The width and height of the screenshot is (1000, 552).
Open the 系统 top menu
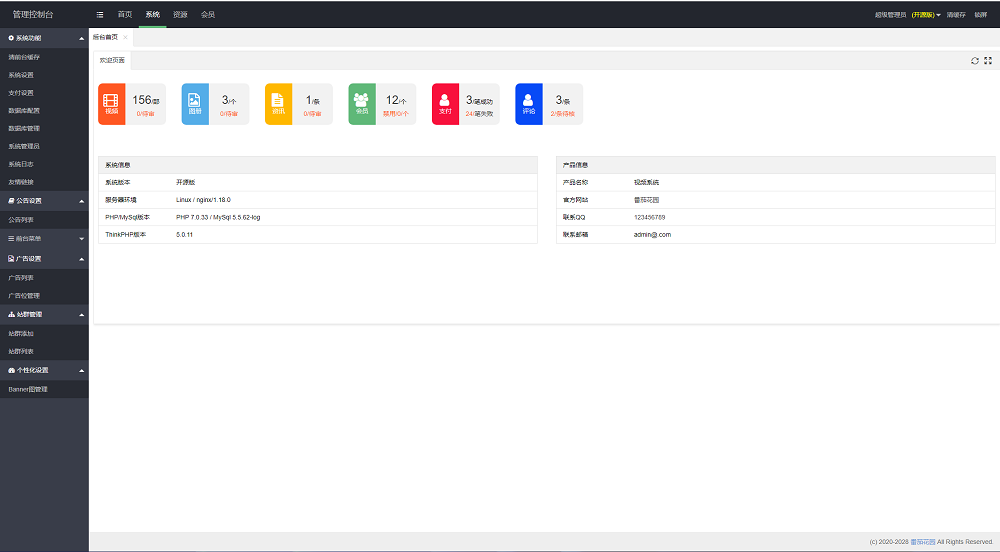152,15
